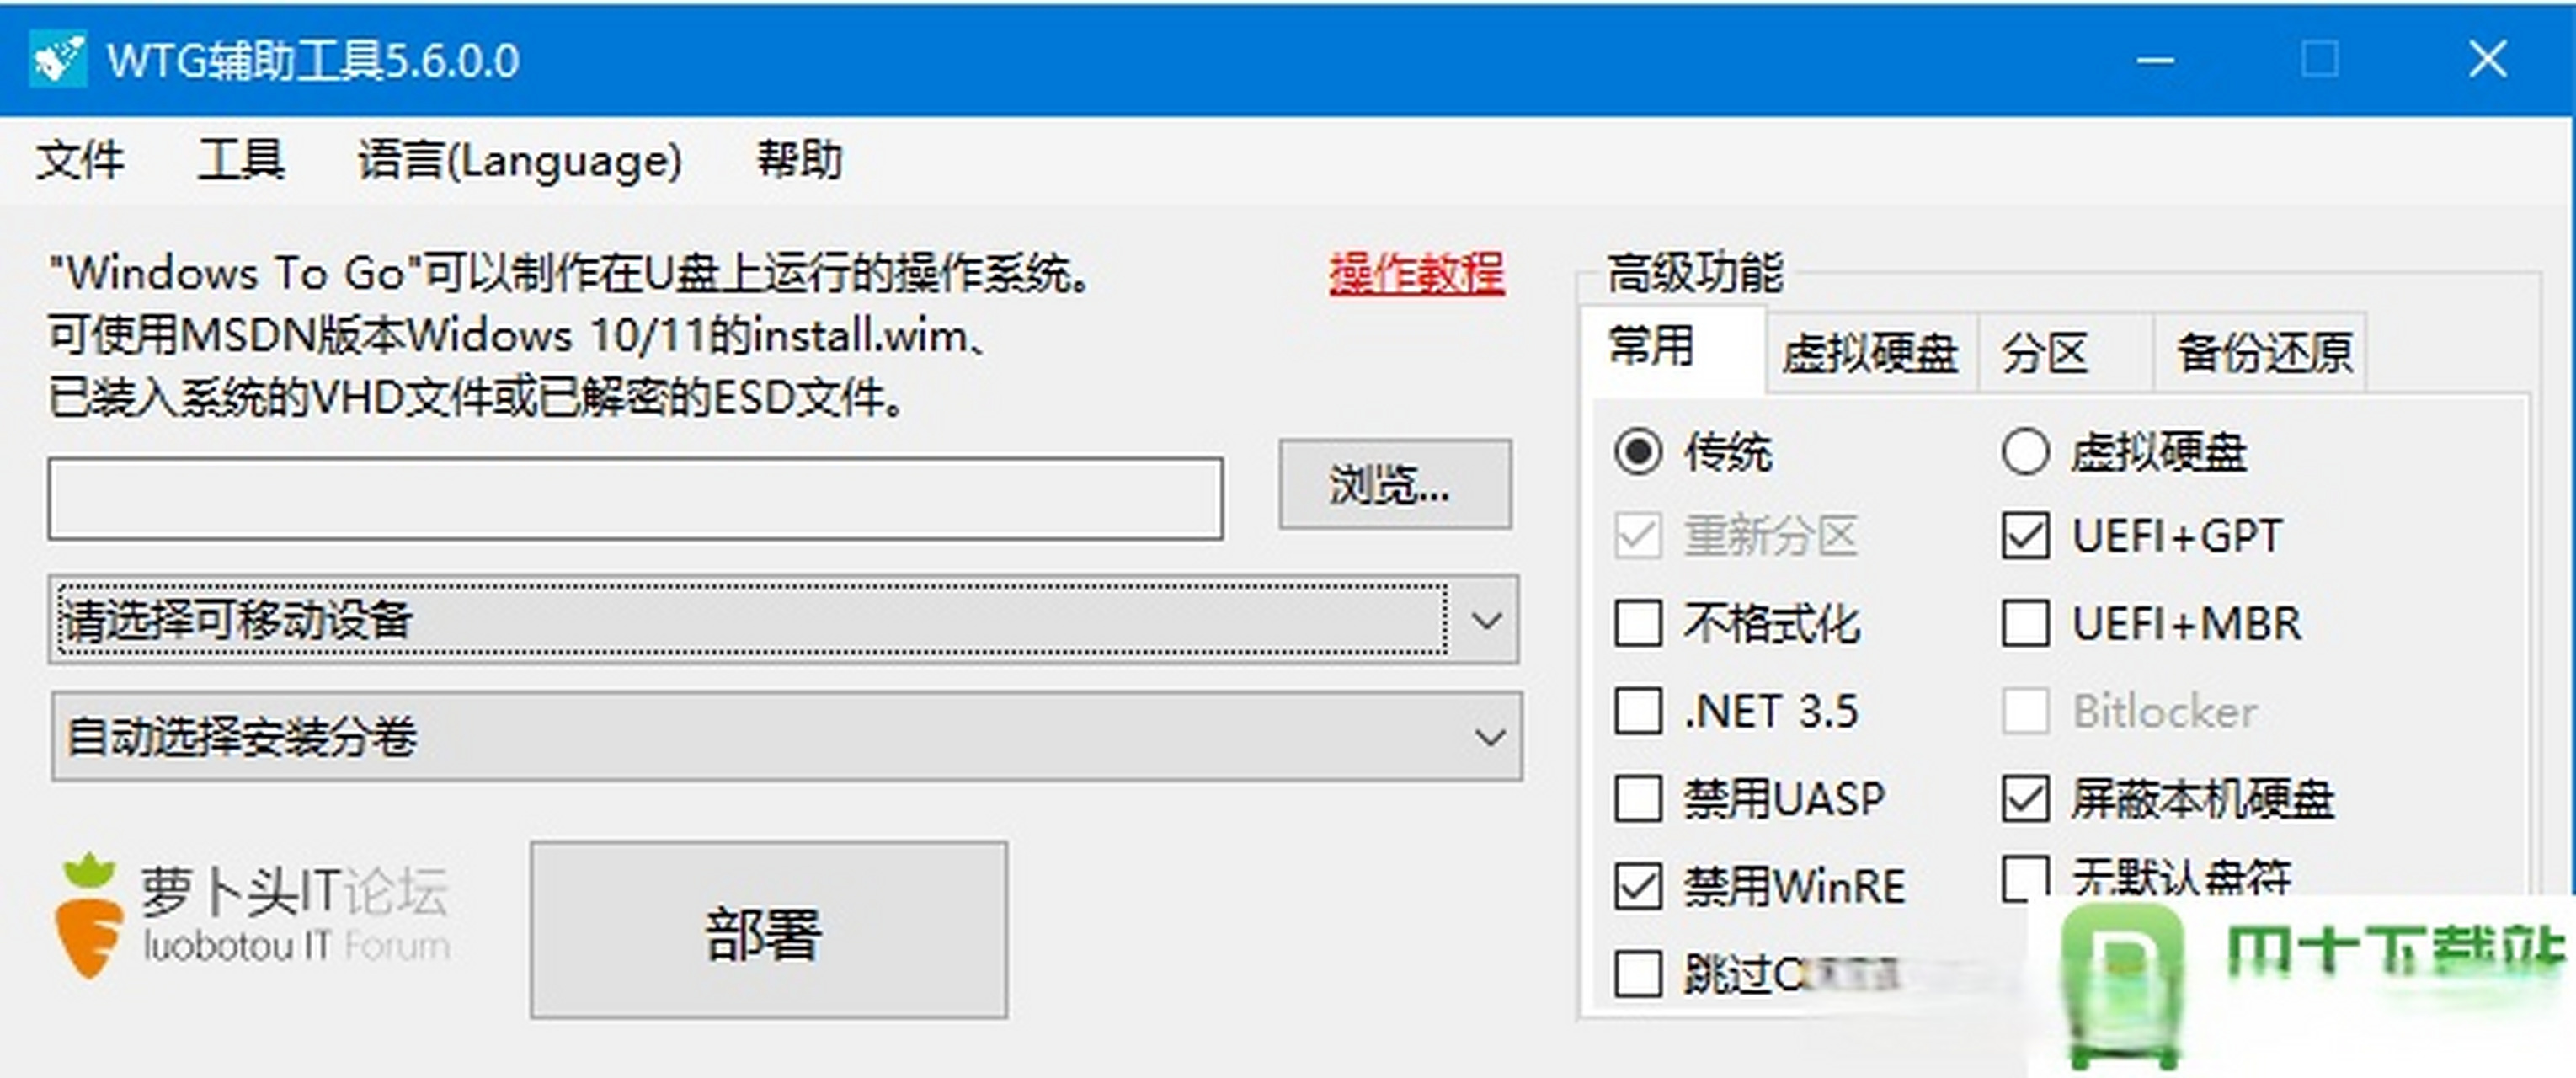This screenshot has width=2576, height=1078.
Task: Disable the 禁用WinRE option
Action: point(1637,885)
